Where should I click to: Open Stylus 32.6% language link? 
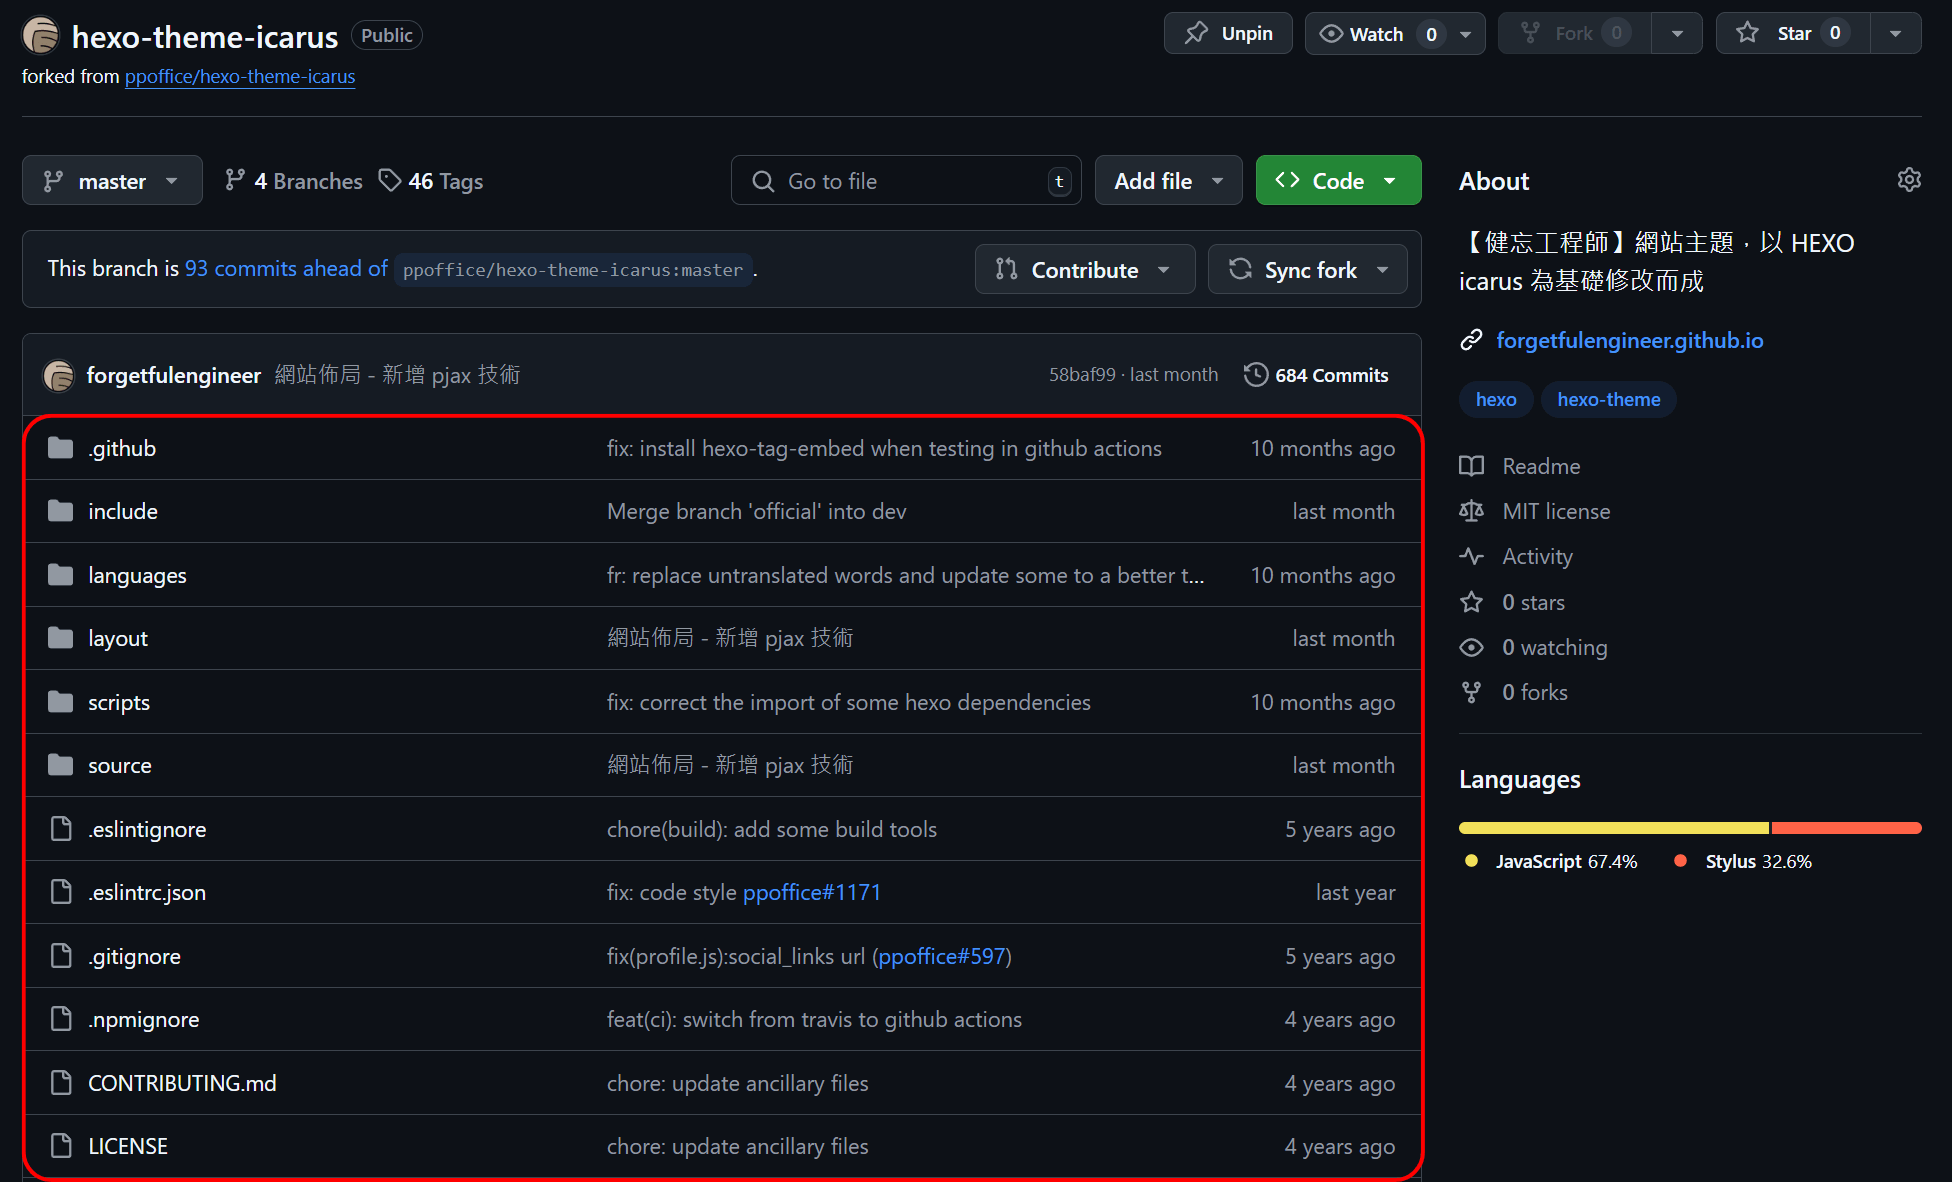click(1743, 862)
